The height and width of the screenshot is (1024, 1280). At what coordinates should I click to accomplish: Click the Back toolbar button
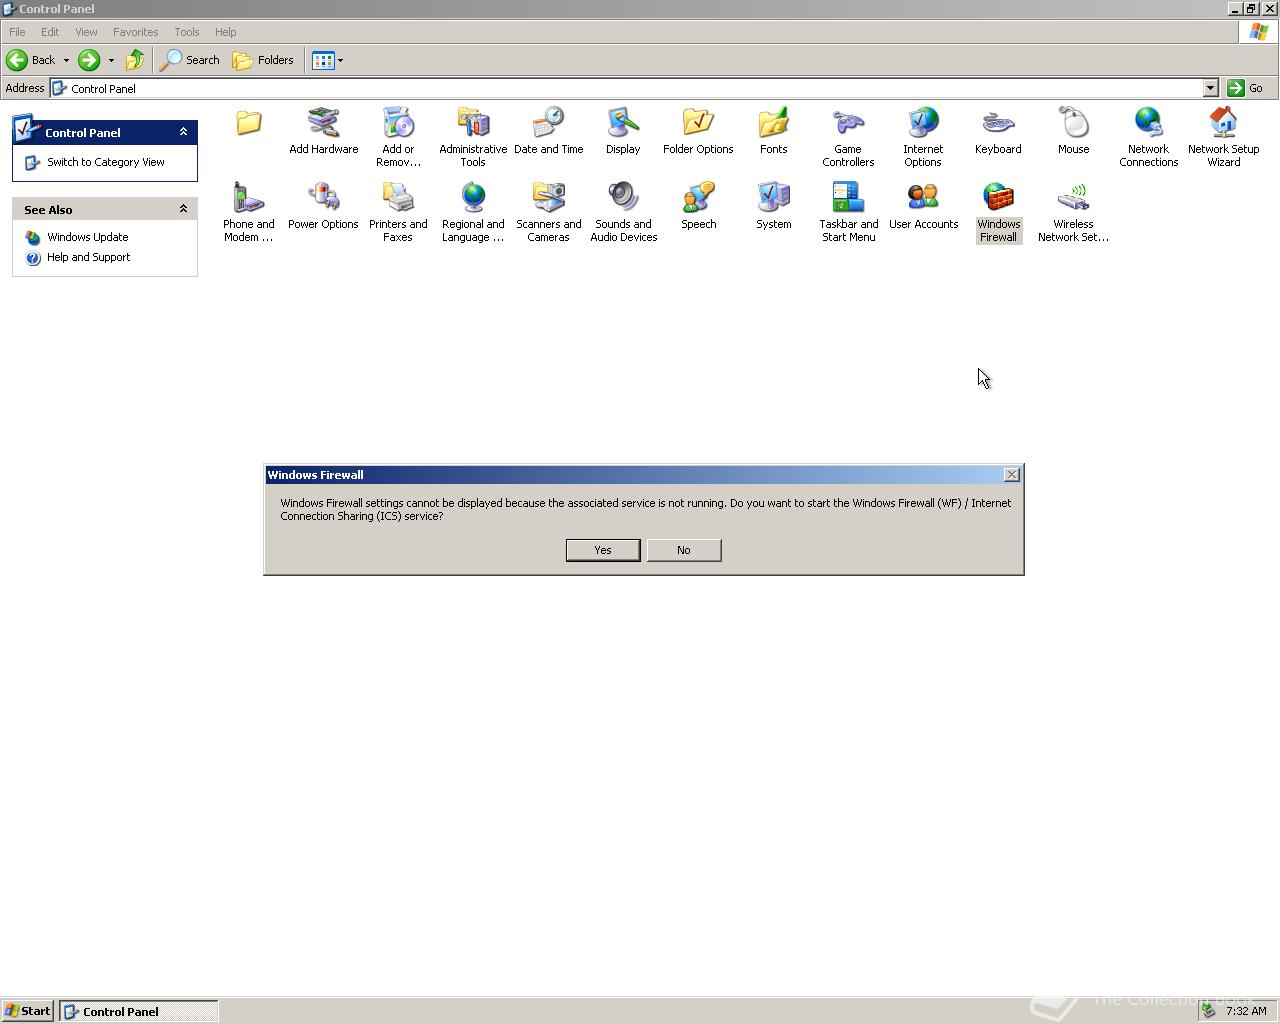coord(32,60)
